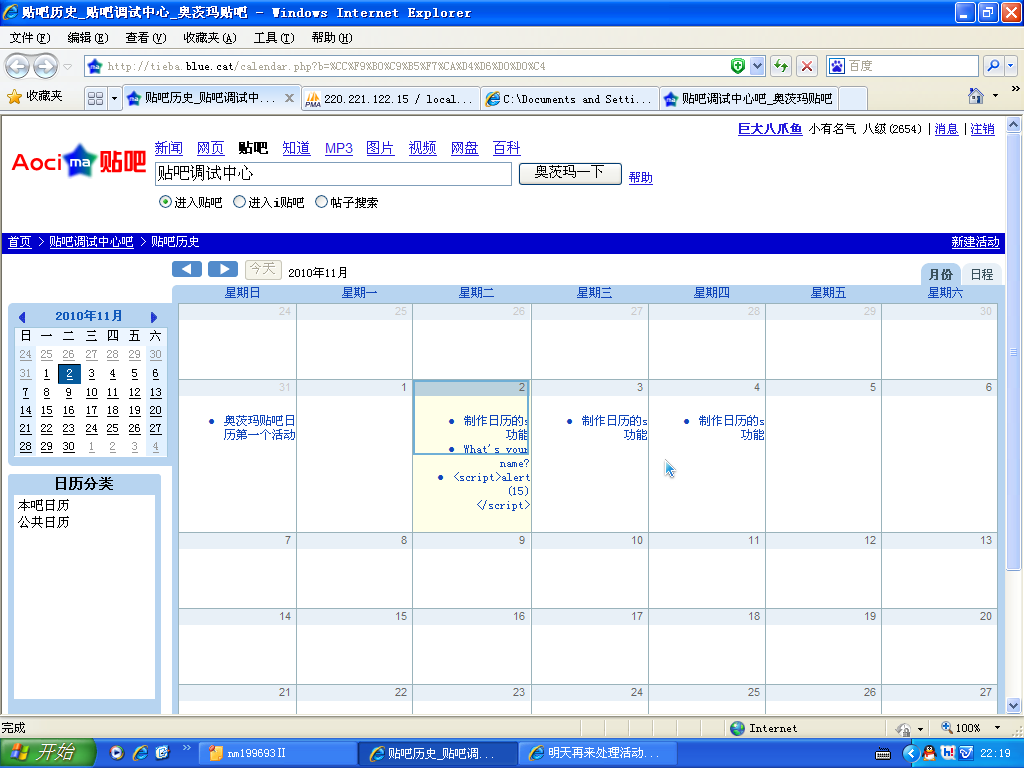Switch to the C:\Documents and Setti... tab
The width and height of the screenshot is (1024, 768).
(569, 99)
